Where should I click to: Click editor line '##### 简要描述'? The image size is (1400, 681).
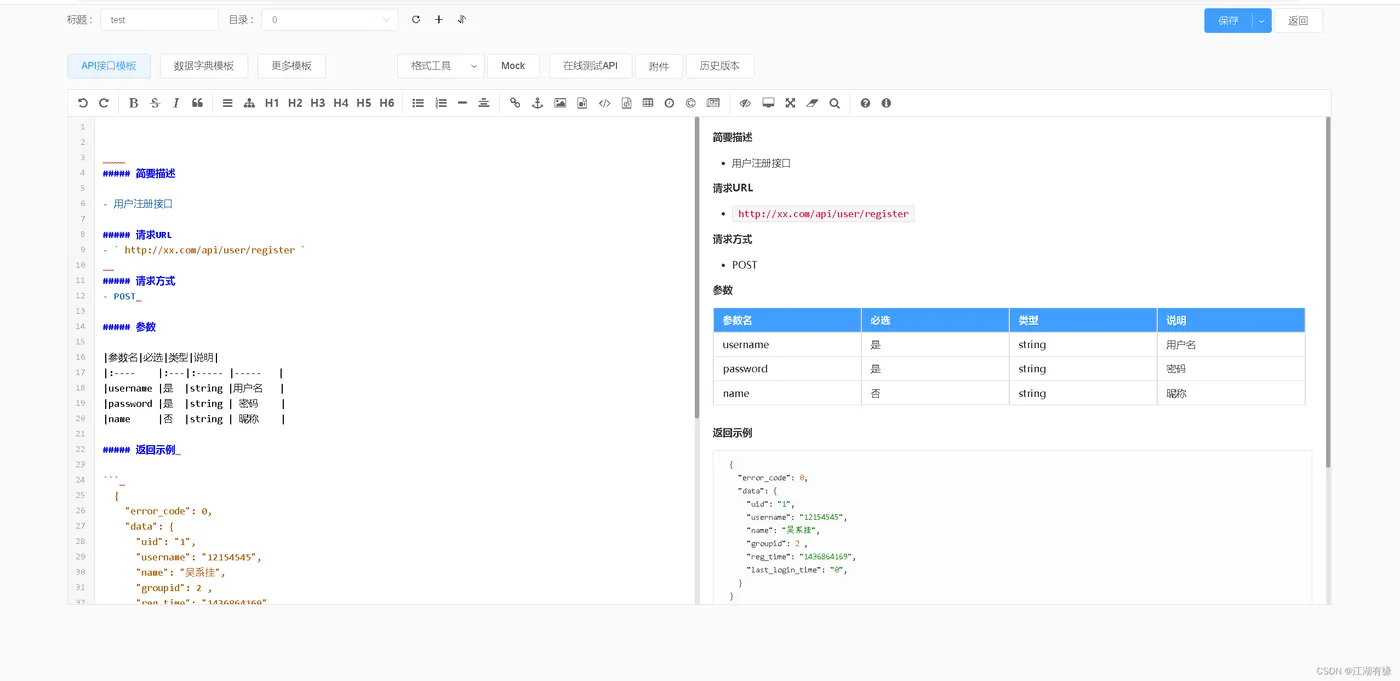pyautogui.click(x=139, y=173)
